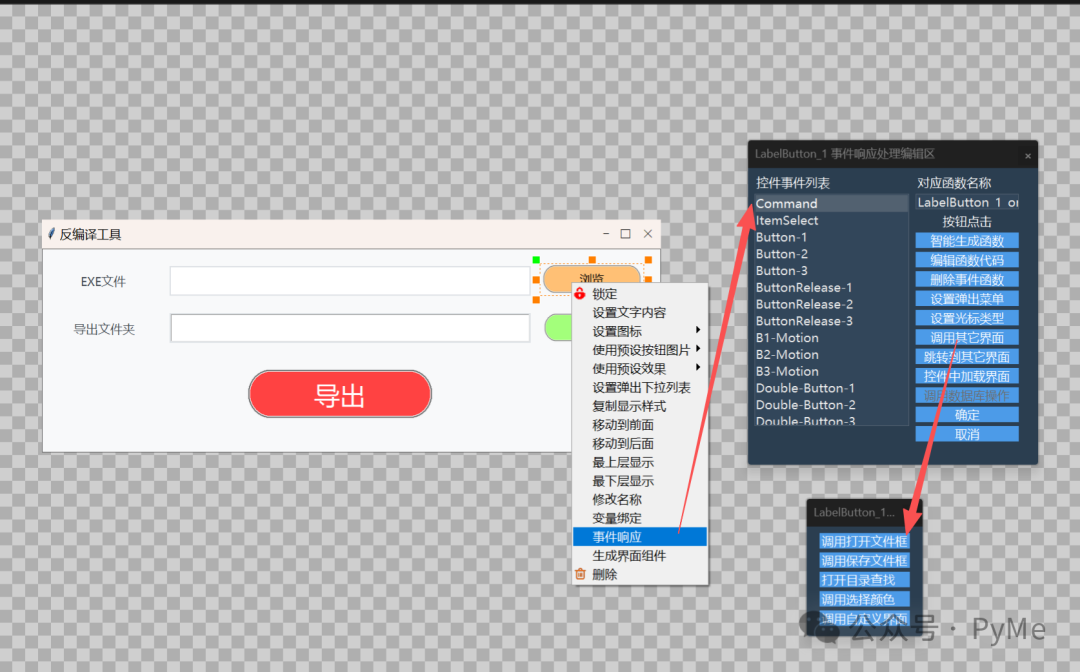Select 修改名称 in the context menu

click(x=617, y=499)
